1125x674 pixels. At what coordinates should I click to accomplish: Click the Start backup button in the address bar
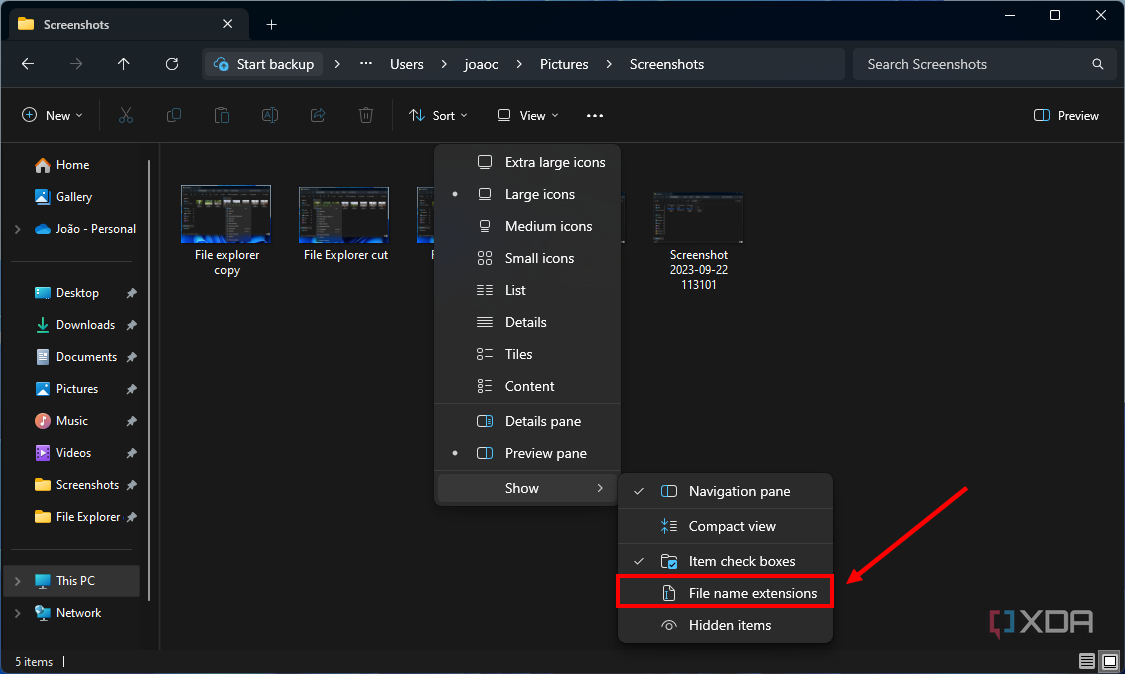[263, 63]
